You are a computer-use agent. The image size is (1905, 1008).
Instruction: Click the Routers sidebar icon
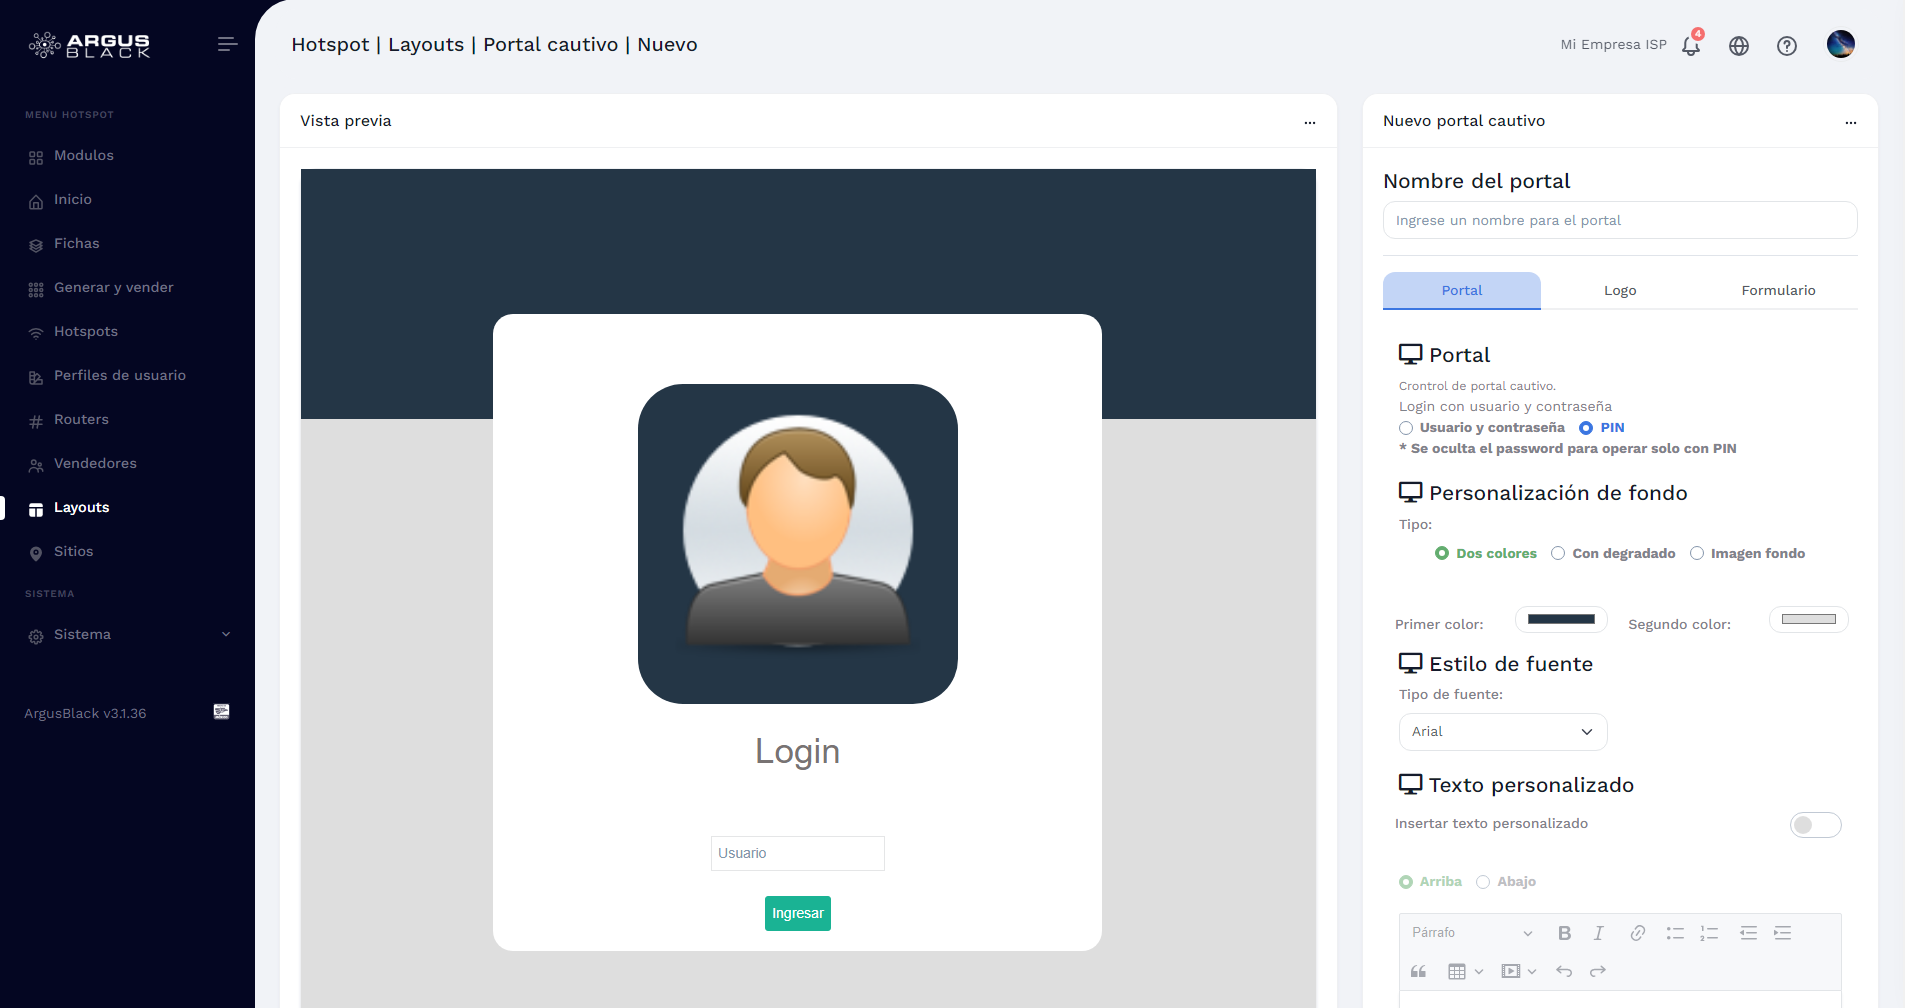[36, 419]
